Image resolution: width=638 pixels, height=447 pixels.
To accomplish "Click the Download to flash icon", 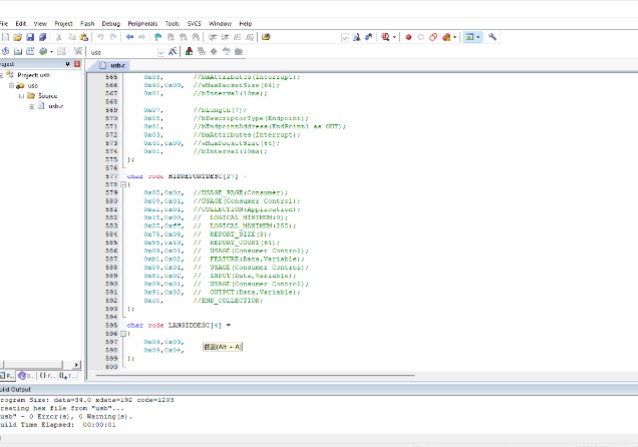I will [x=78, y=51].
